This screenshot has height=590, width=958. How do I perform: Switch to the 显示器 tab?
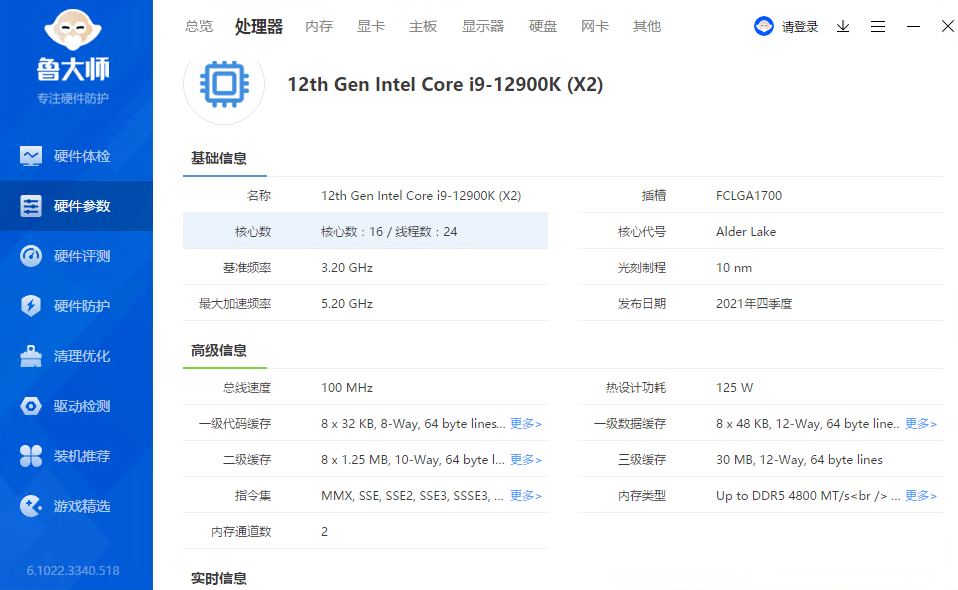click(x=483, y=26)
